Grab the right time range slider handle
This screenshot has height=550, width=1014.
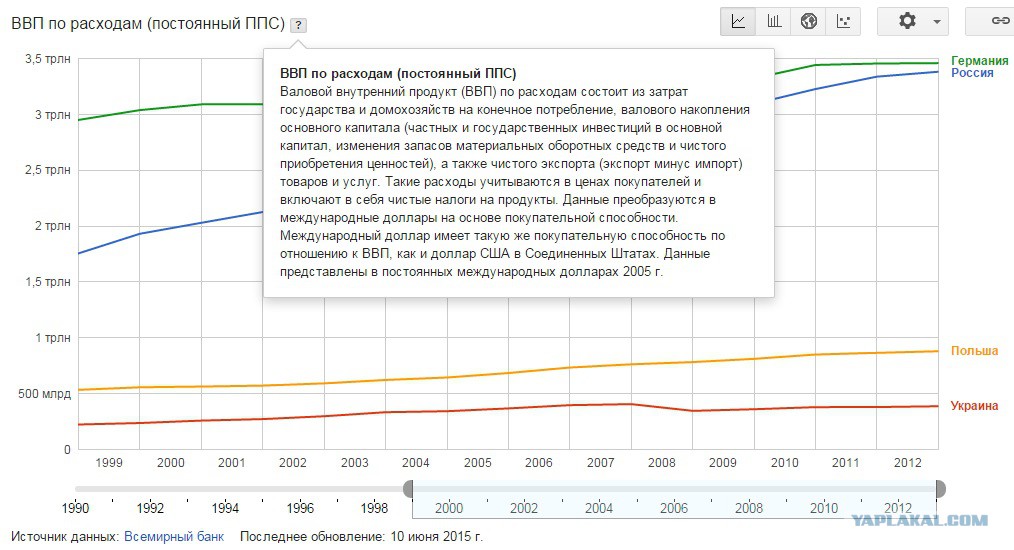point(940,489)
